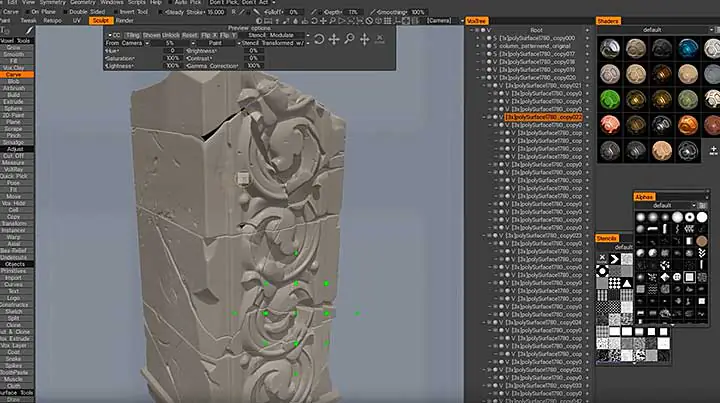This screenshot has width=720, height=403.
Task: Click the chrome shader in top-left of Shaders
Action: click(x=610, y=48)
